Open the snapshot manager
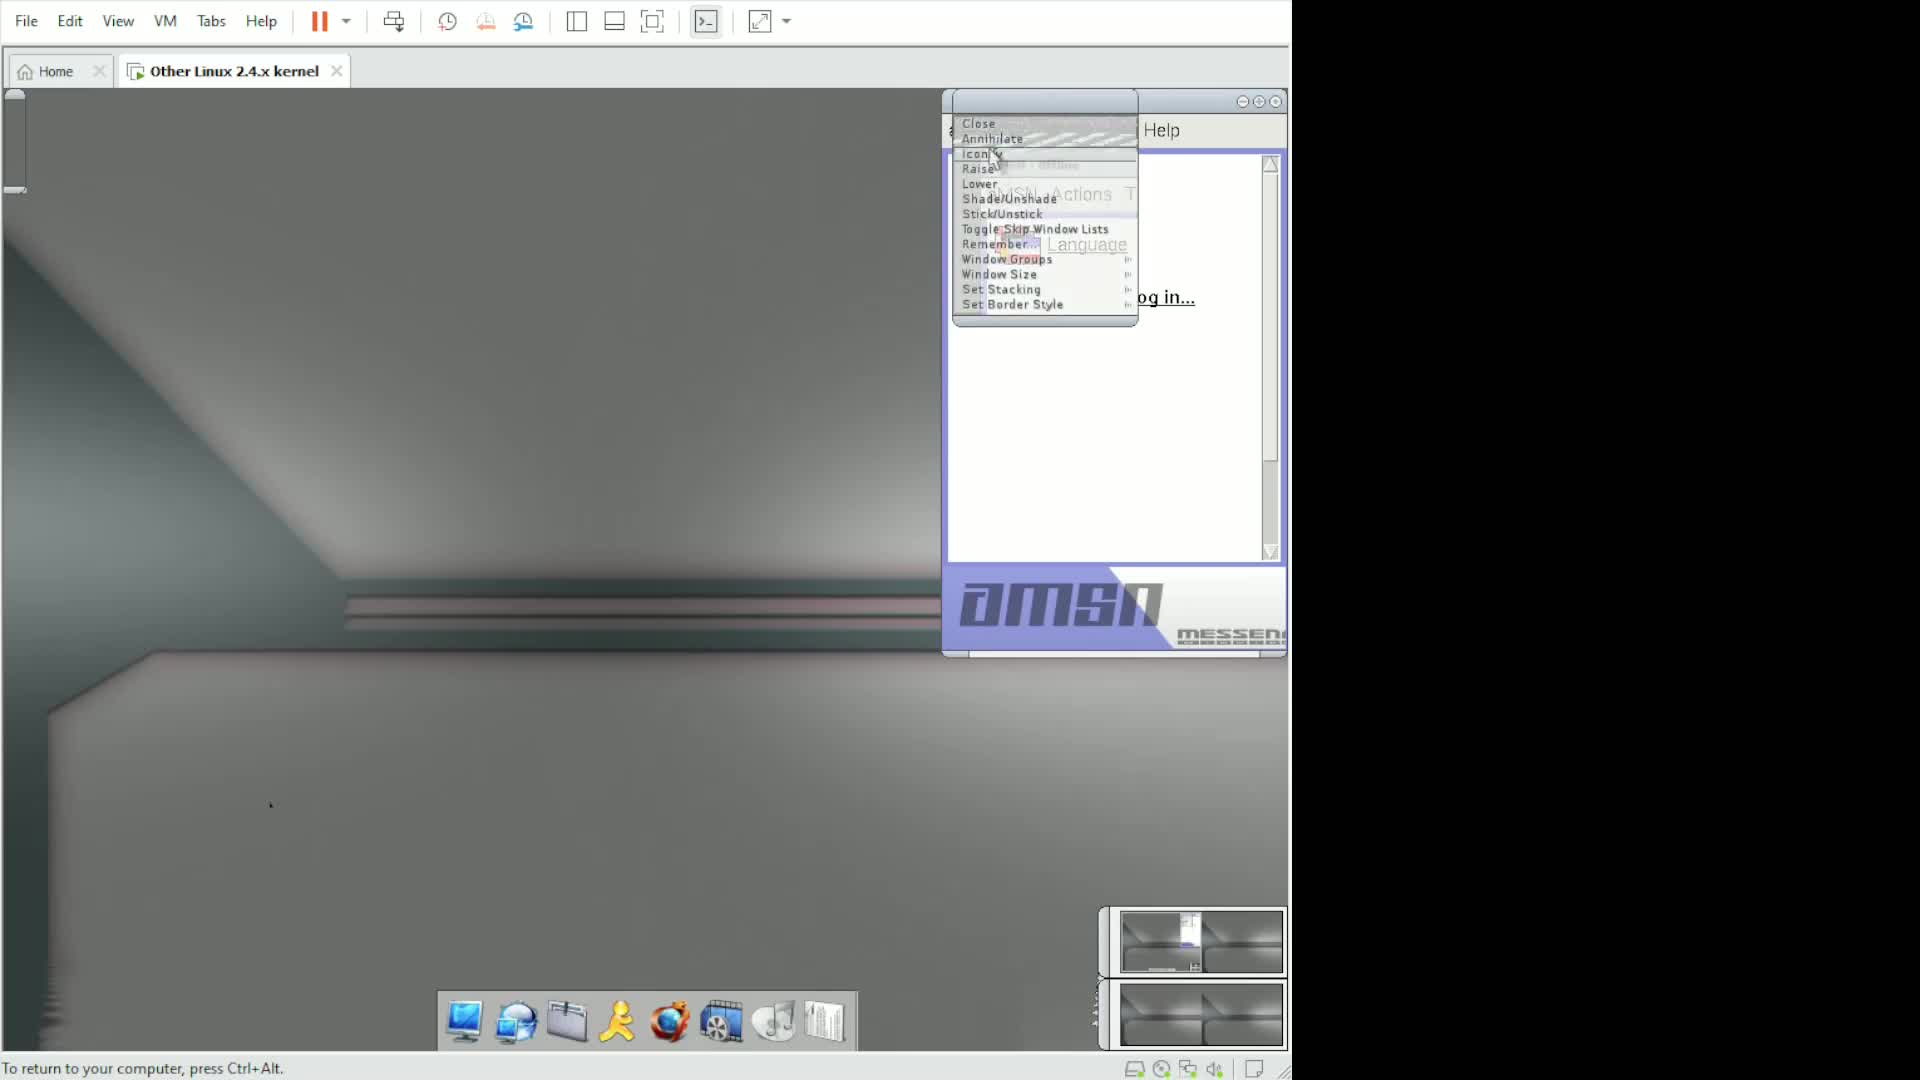The image size is (1920, 1080). (524, 21)
